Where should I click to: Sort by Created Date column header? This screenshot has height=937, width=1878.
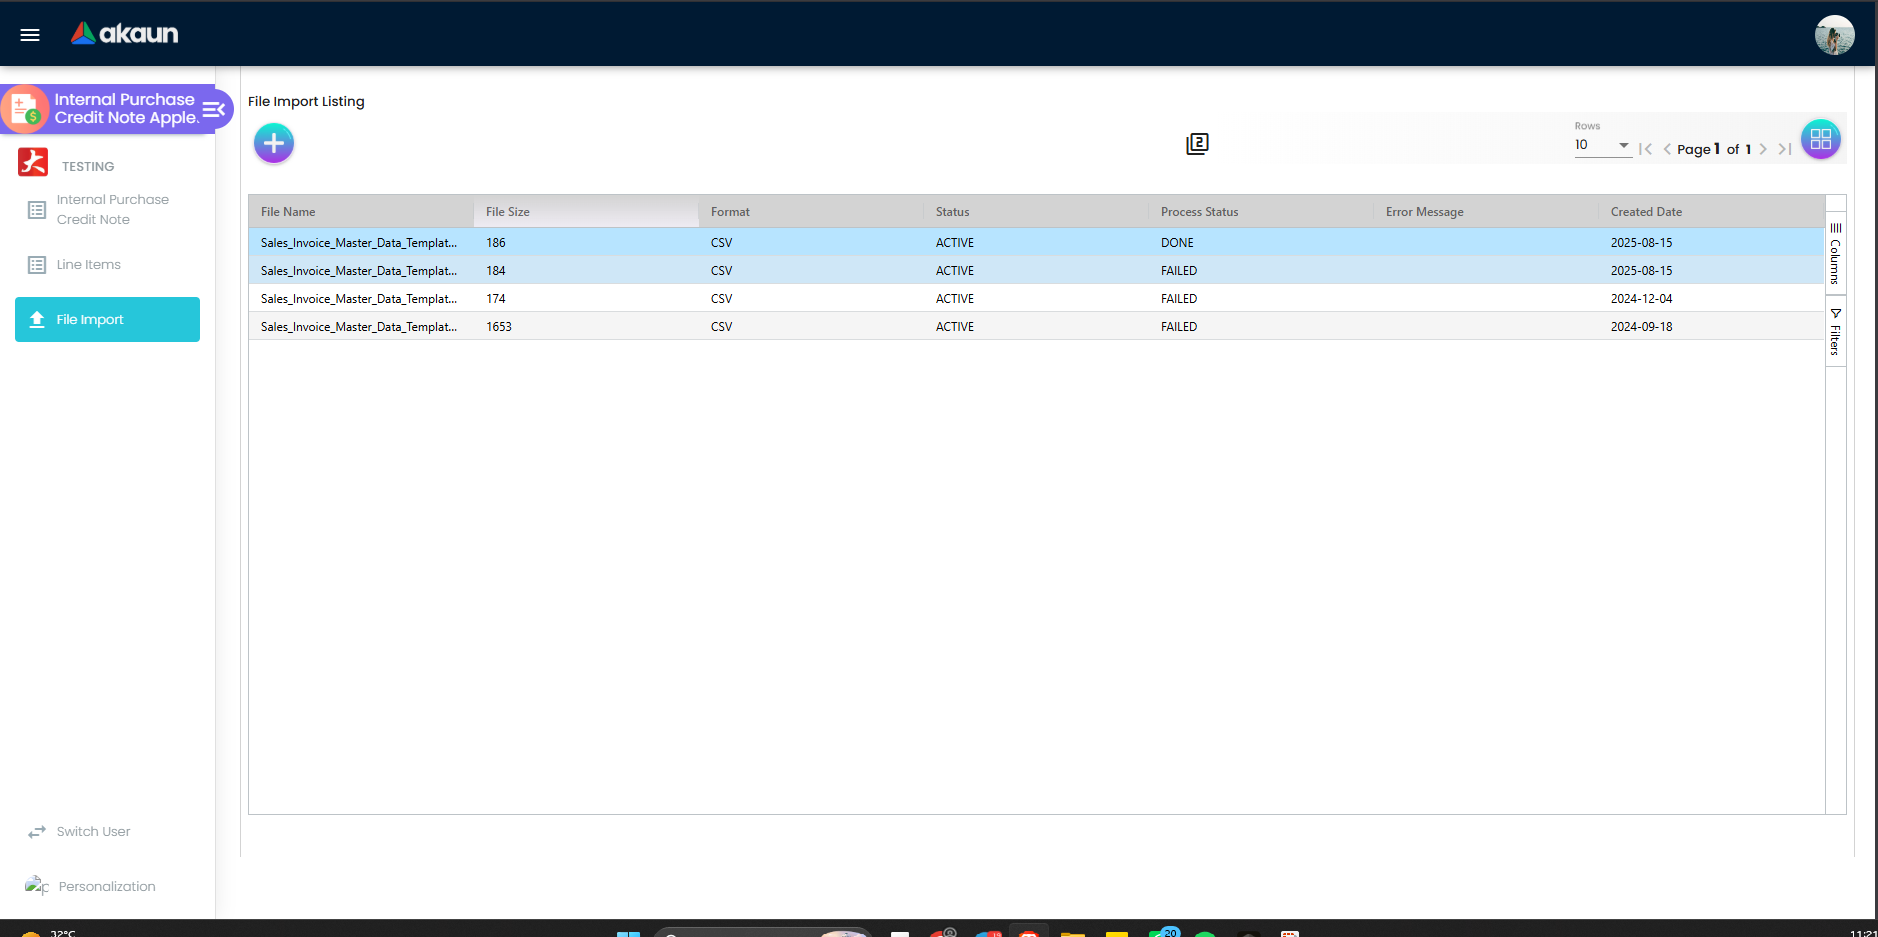1711,212
